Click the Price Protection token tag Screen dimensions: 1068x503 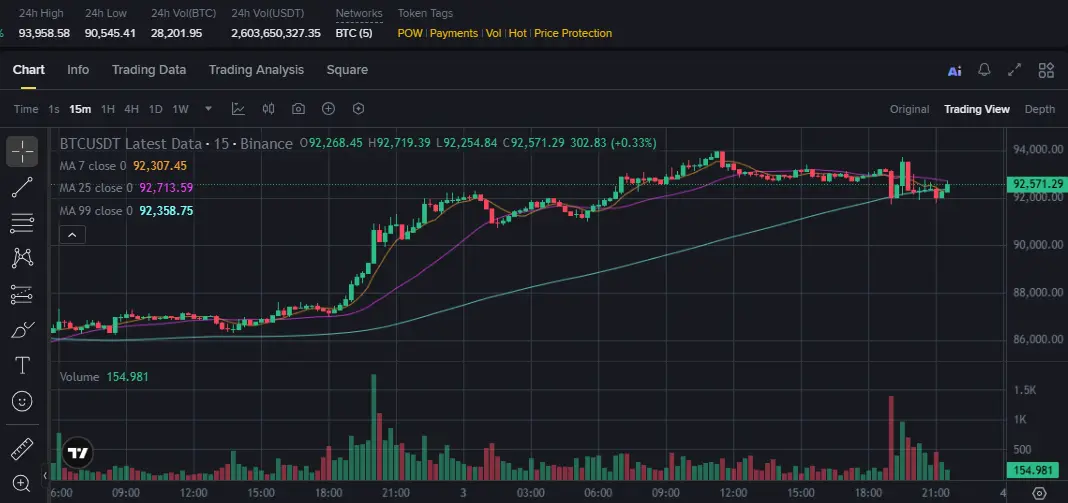pyautogui.click(x=573, y=33)
